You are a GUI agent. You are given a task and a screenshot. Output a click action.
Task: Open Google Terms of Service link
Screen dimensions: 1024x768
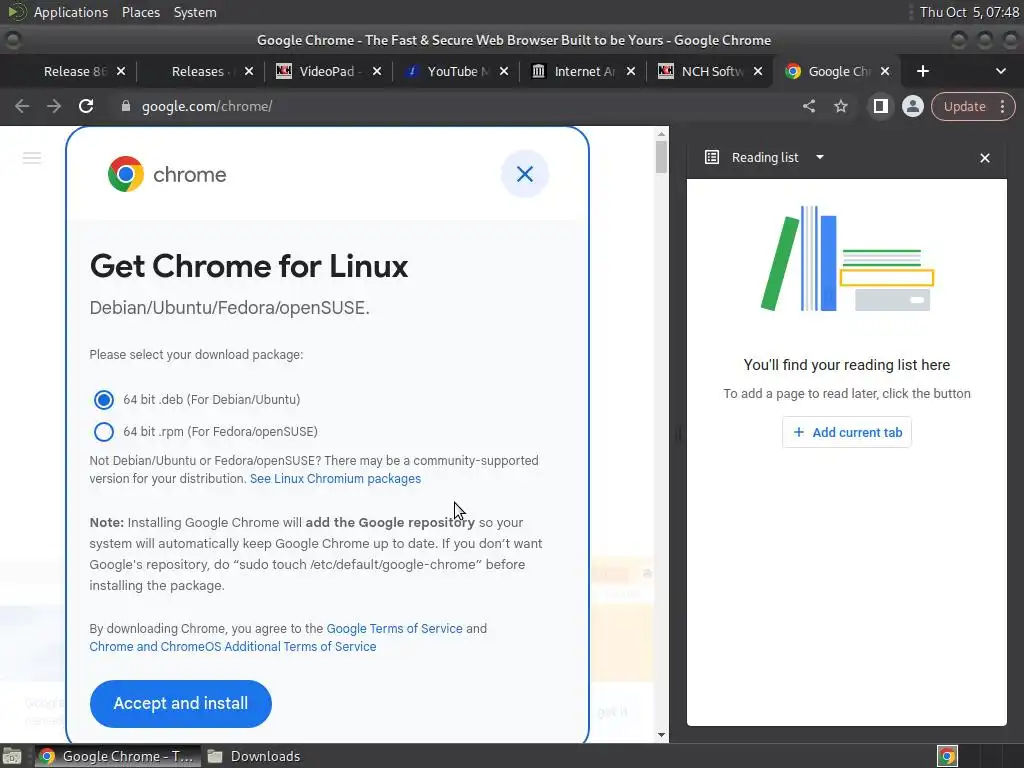click(x=394, y=628)
